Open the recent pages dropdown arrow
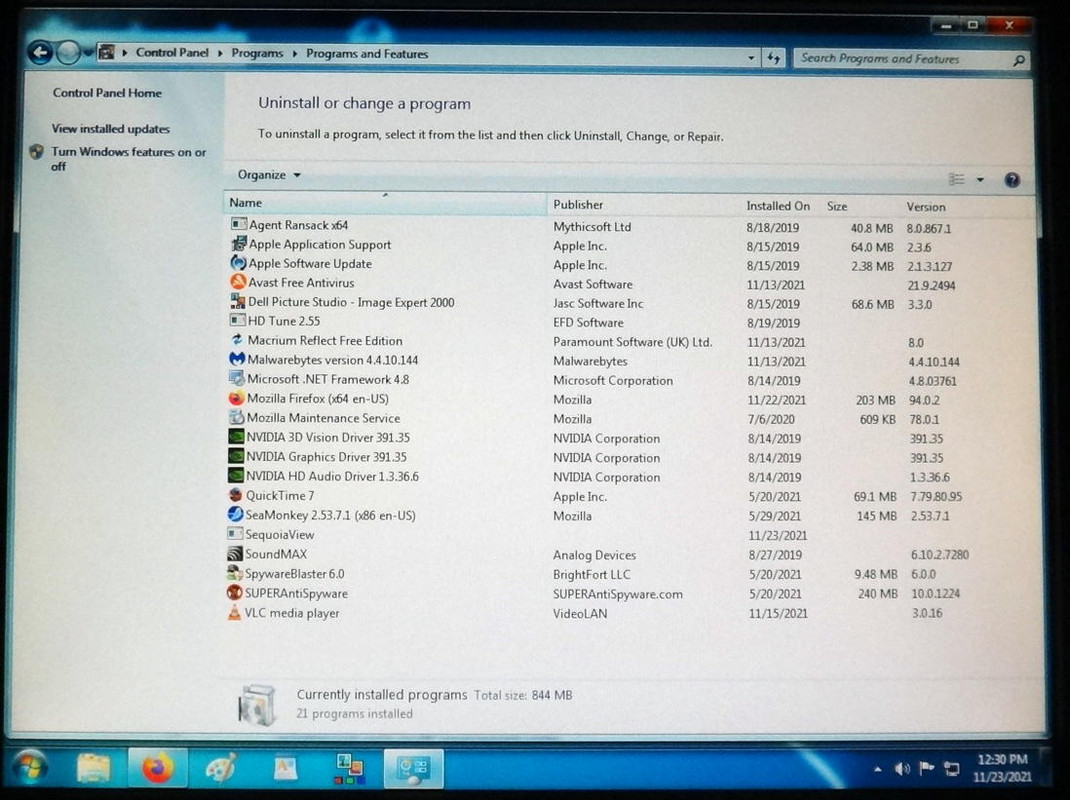The height and width of the screenshot is (800, 1070). (88, 52)
